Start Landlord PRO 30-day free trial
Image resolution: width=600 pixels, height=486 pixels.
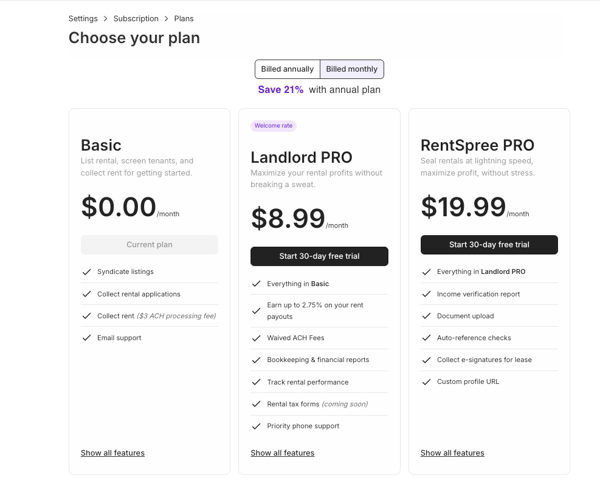pos(319,256)
